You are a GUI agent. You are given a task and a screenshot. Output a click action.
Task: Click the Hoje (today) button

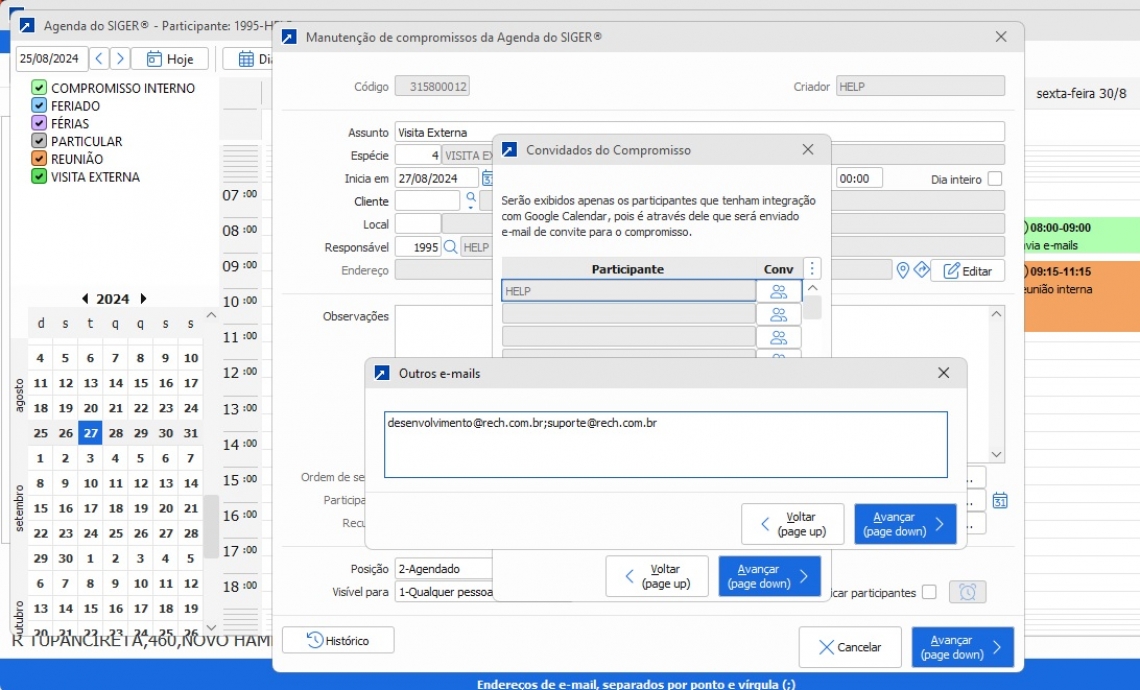170,58
